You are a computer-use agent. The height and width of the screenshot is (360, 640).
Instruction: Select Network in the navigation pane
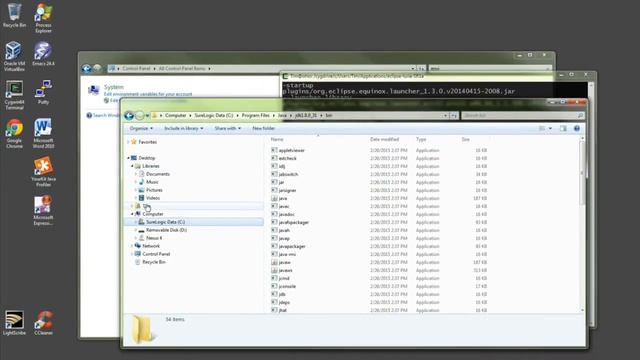pos(151,246)
